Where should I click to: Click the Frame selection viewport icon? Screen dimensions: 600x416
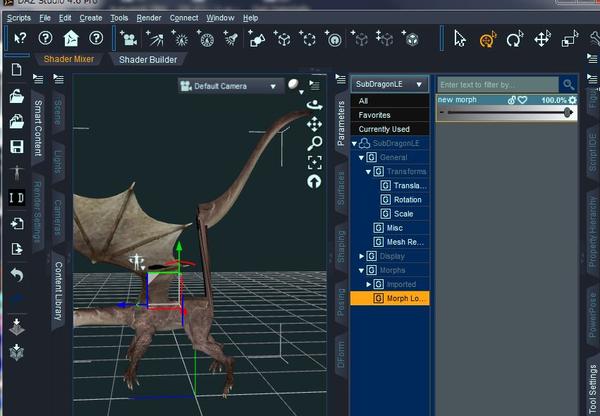click(x=315, y=162)
